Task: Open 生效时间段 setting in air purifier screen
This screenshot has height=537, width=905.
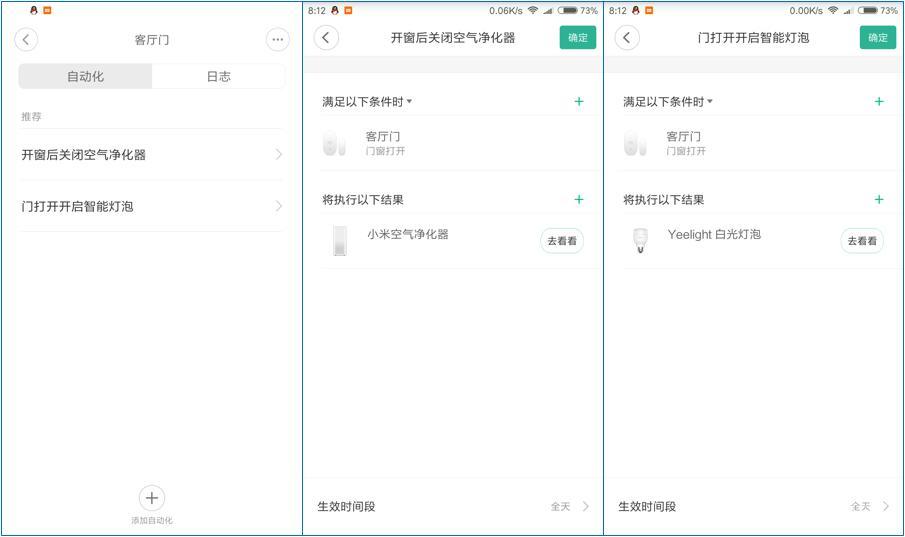Action: (453, 506)
